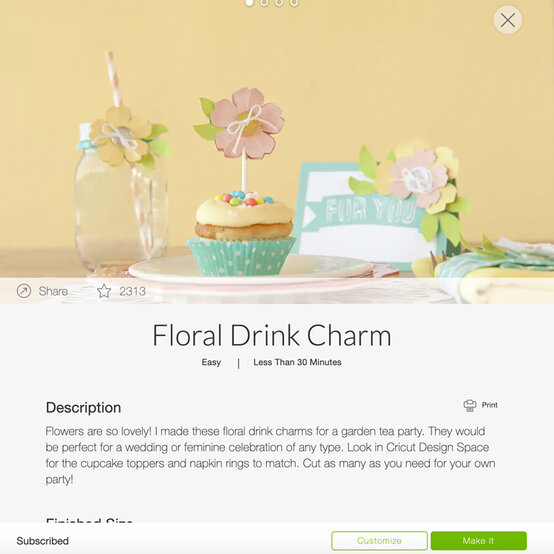
Task: Click the Less Than 30 Minutes label
Action: pyautogui.click(x=297, y=362)
